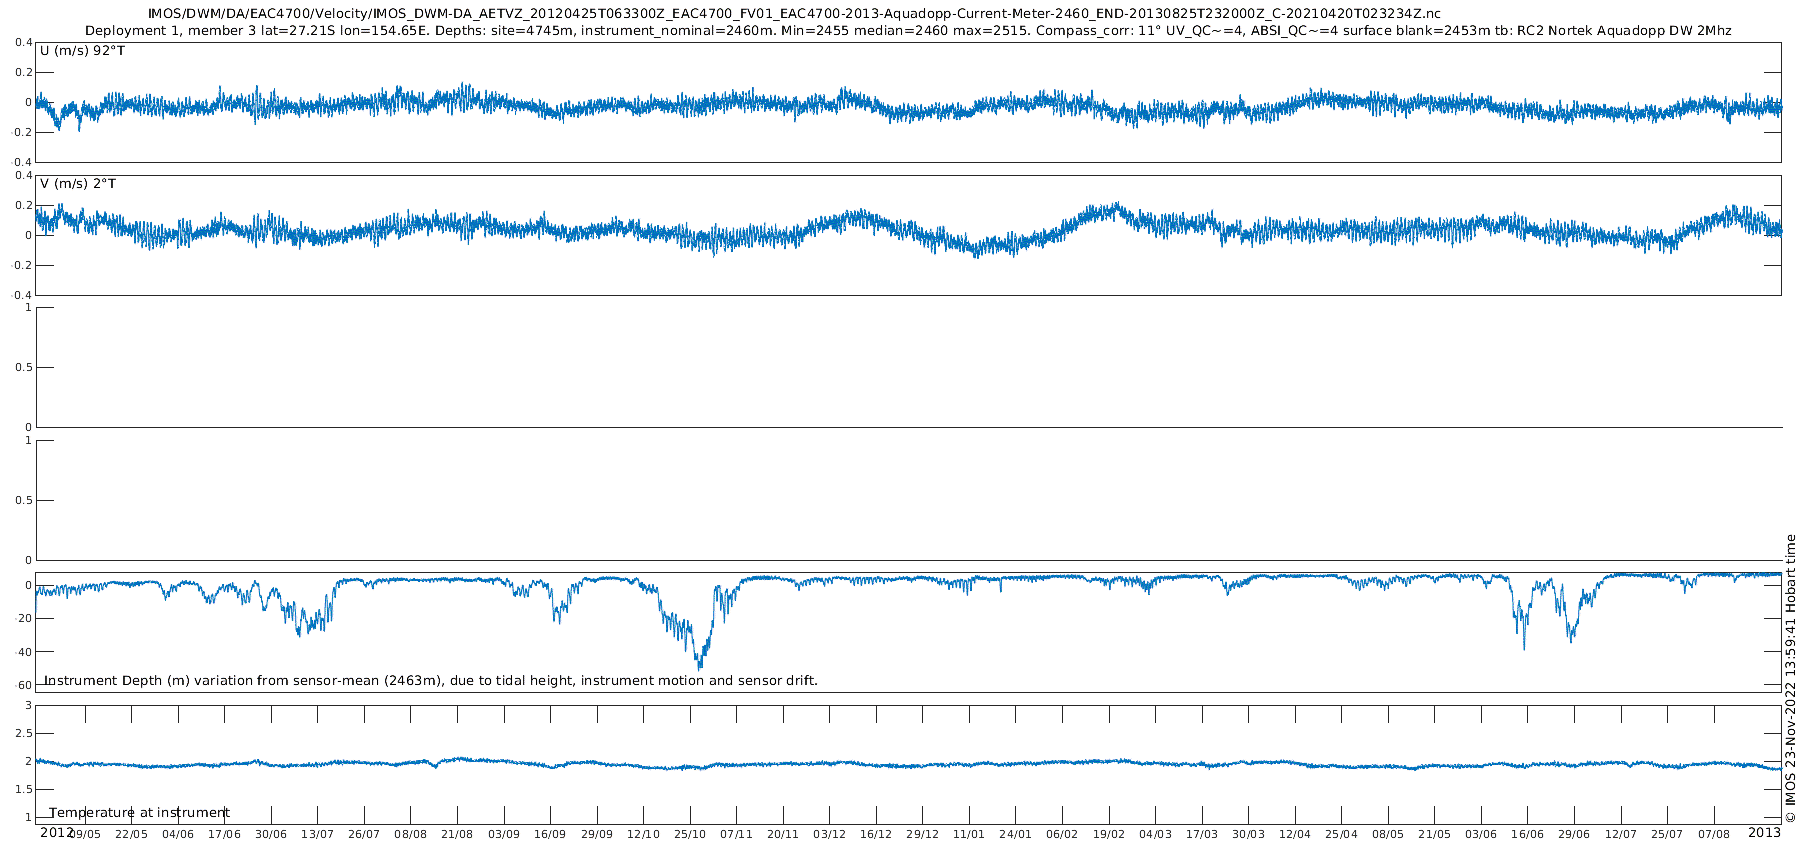Click the '12/04' date tick label

point(1295,834)
